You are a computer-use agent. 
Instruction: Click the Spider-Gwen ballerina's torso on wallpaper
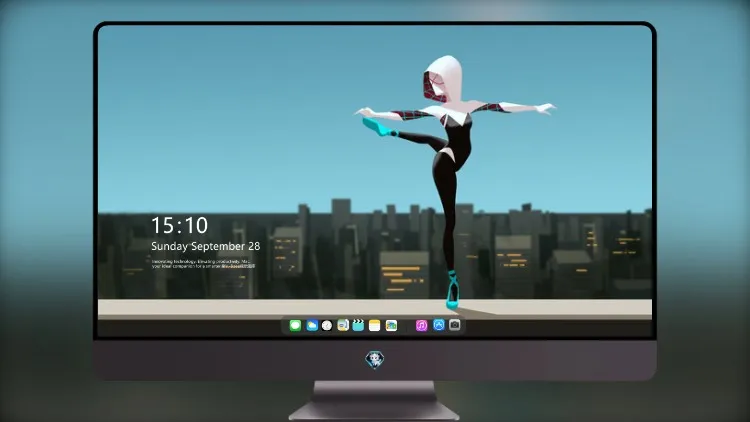[458, 134]
